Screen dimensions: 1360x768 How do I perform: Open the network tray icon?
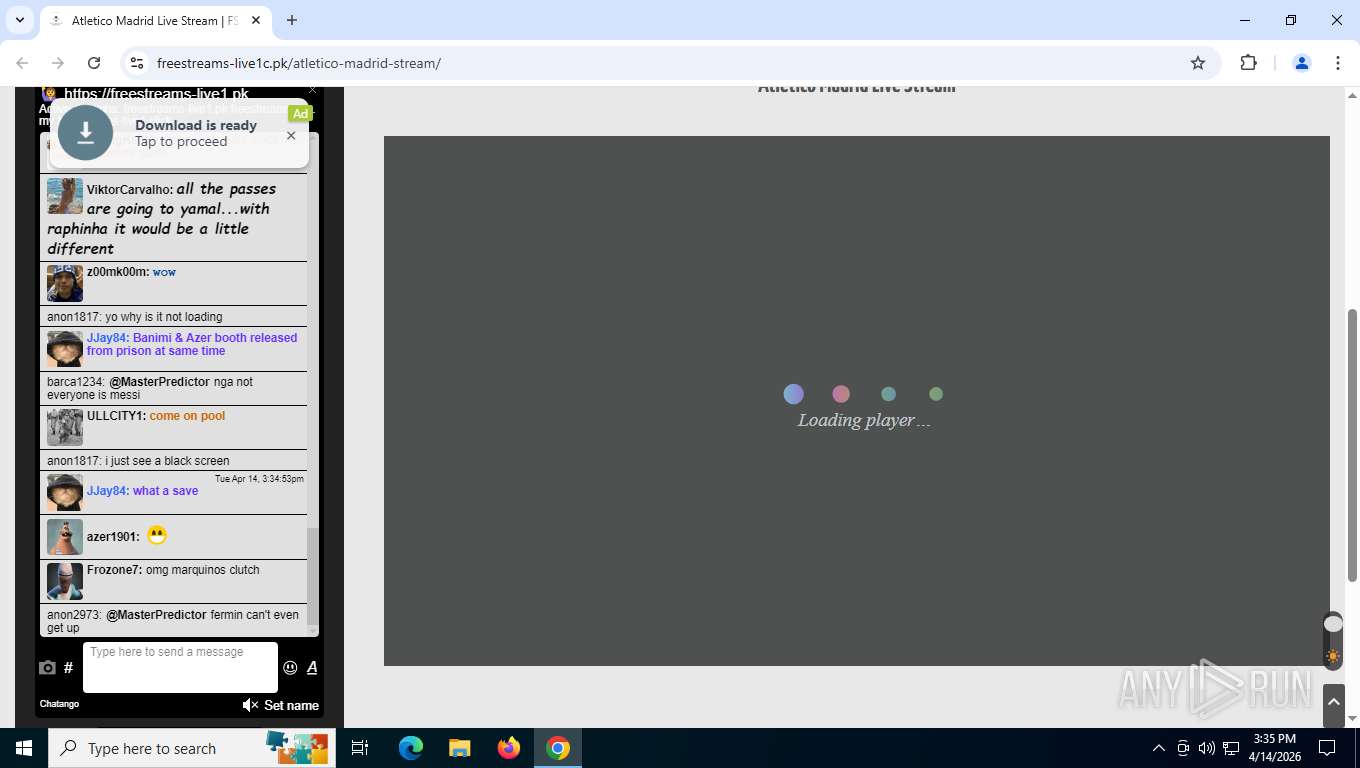(1232, 748)
